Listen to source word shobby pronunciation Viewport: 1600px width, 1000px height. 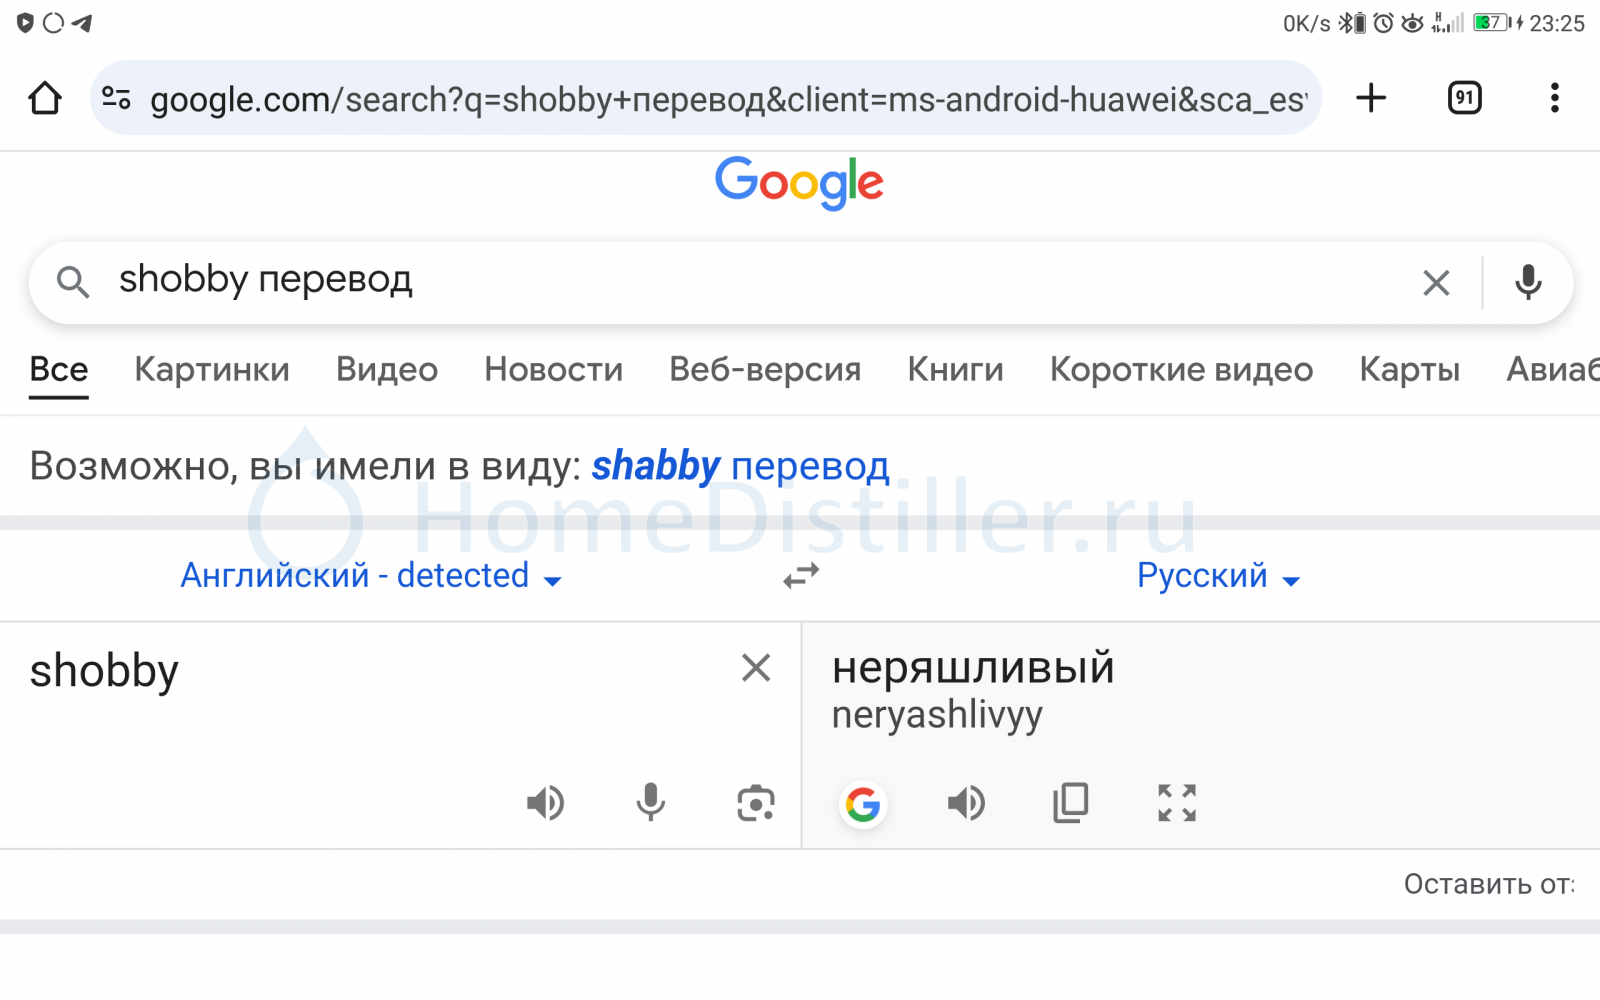click(546, 803)
